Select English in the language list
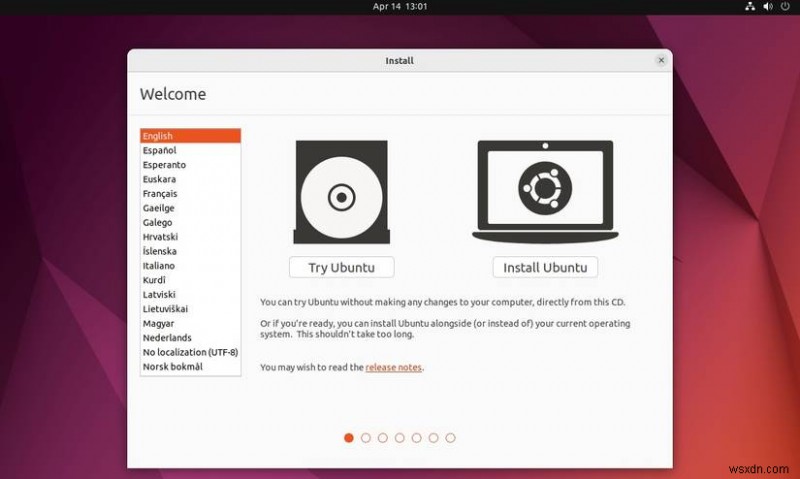This screenshot has height=479, width=800. 190,136
